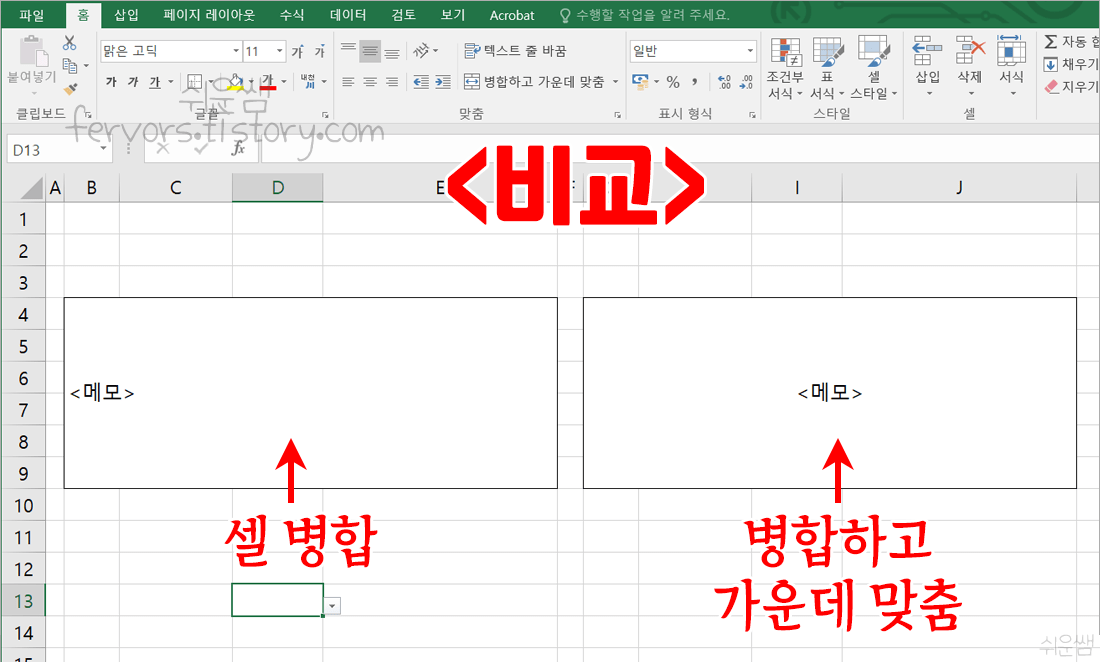Toggle italic (가) formatting
The image size is (1100, 662).
tap(133, 82)
